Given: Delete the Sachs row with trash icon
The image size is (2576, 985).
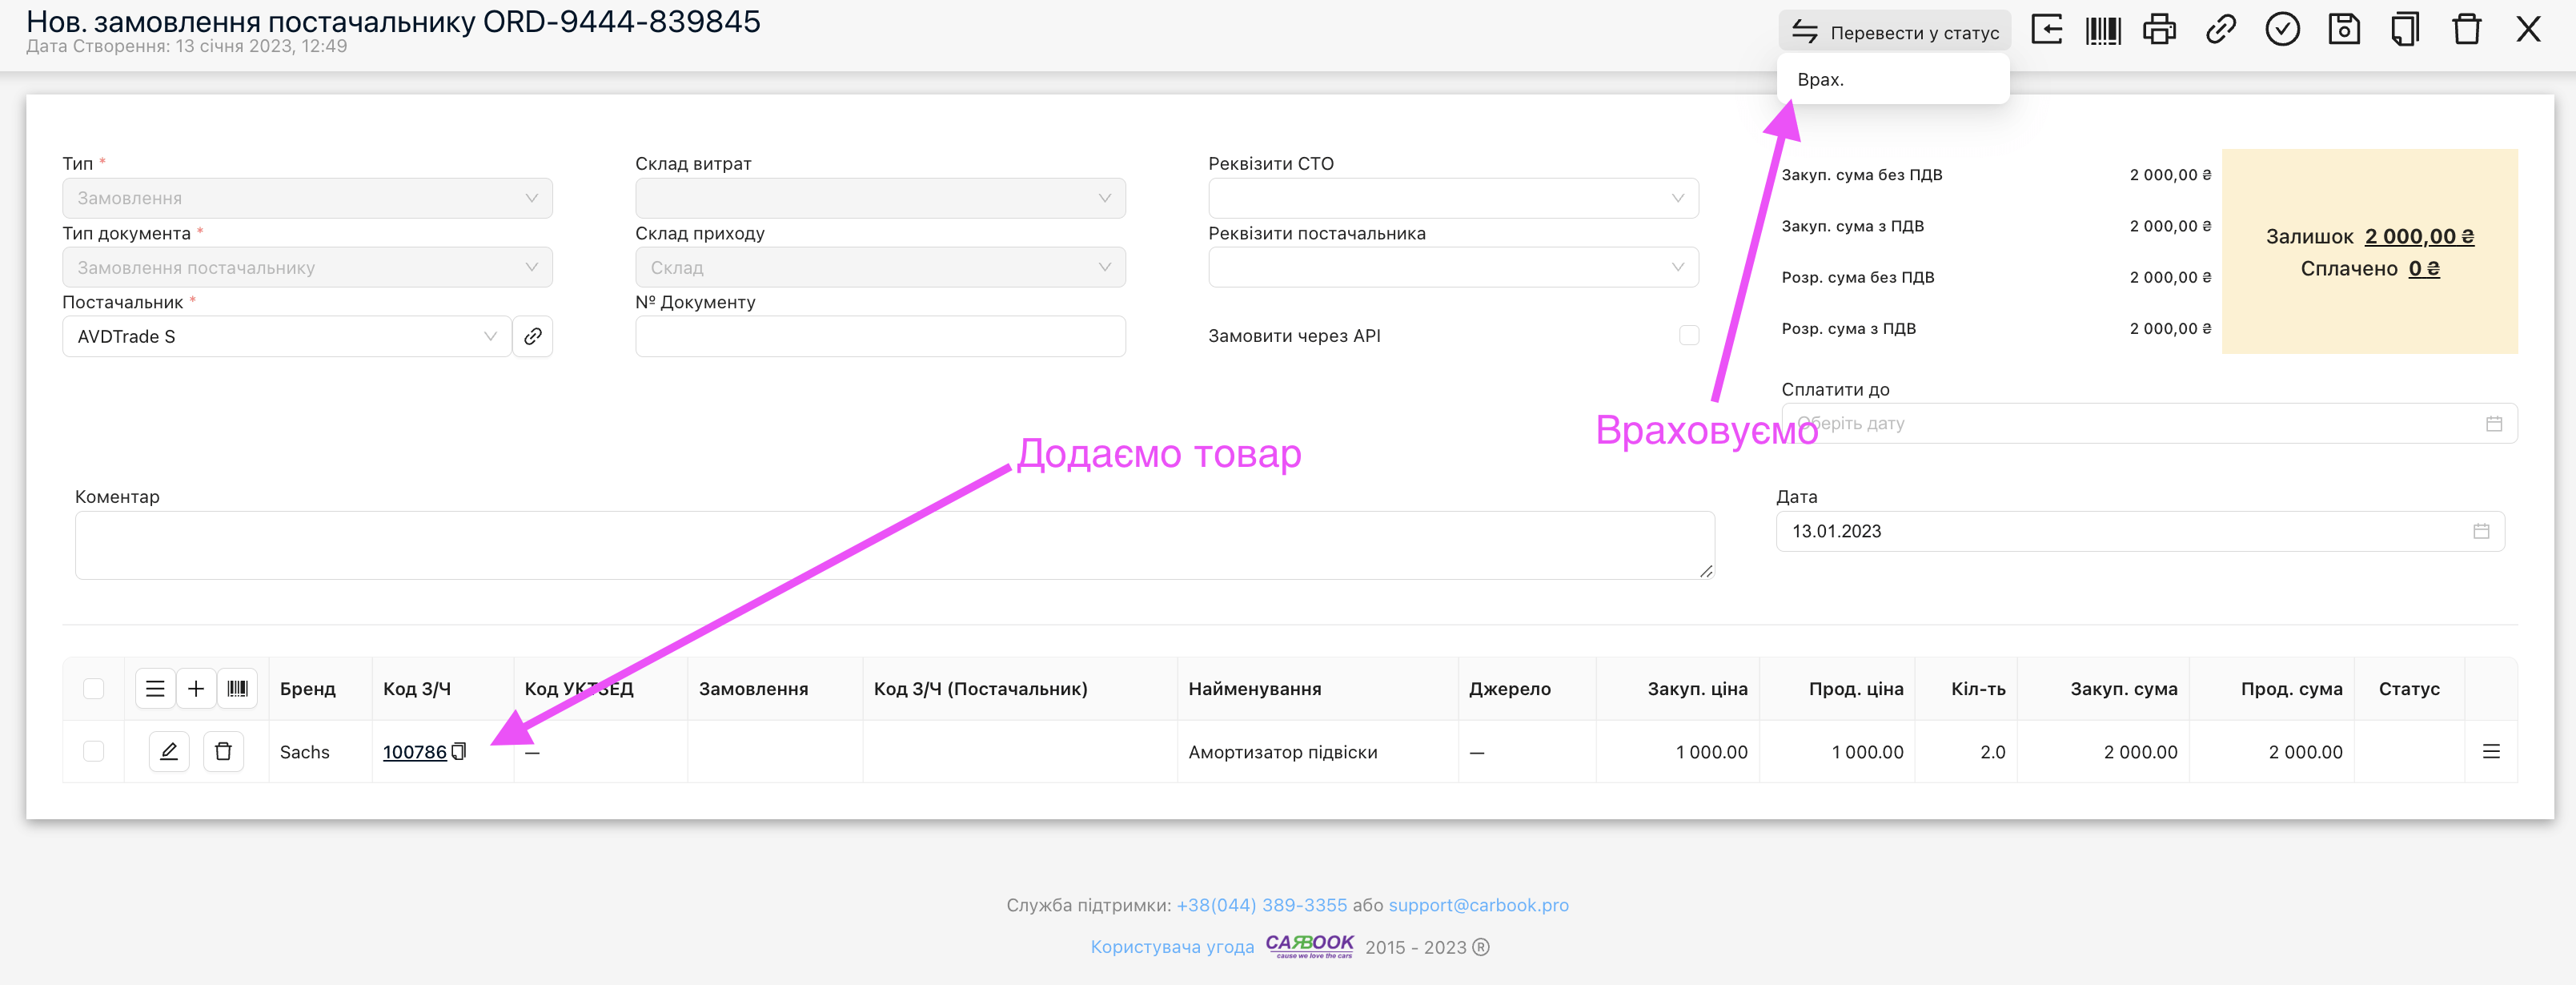Looking at the screenshot, I should pos(223,751).
